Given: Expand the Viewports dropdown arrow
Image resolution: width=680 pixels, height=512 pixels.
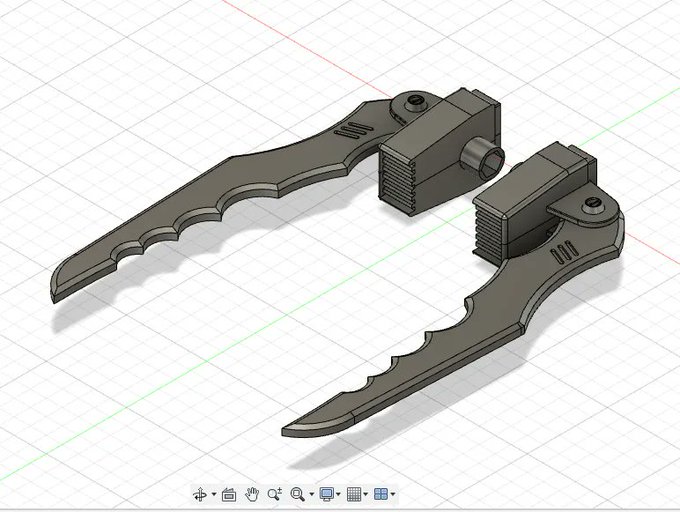Looking at the screenshot, I should [393, 494].
